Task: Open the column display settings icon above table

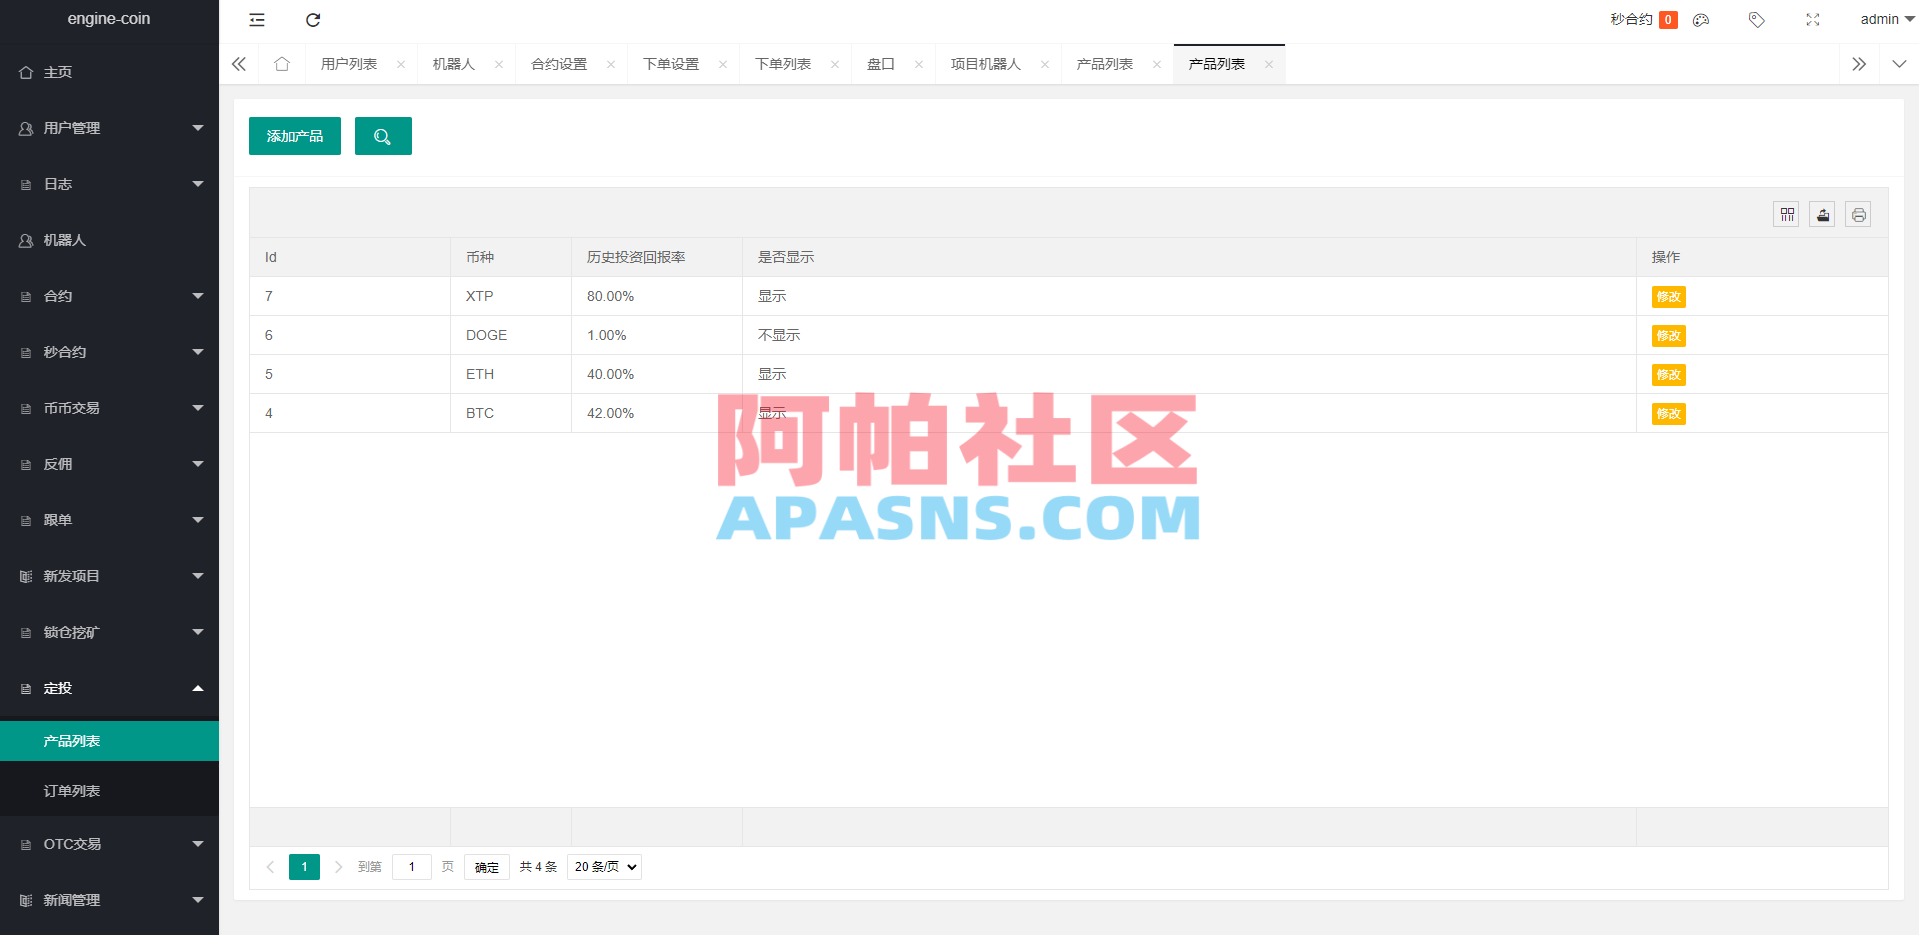Action: coord(1786,214)
